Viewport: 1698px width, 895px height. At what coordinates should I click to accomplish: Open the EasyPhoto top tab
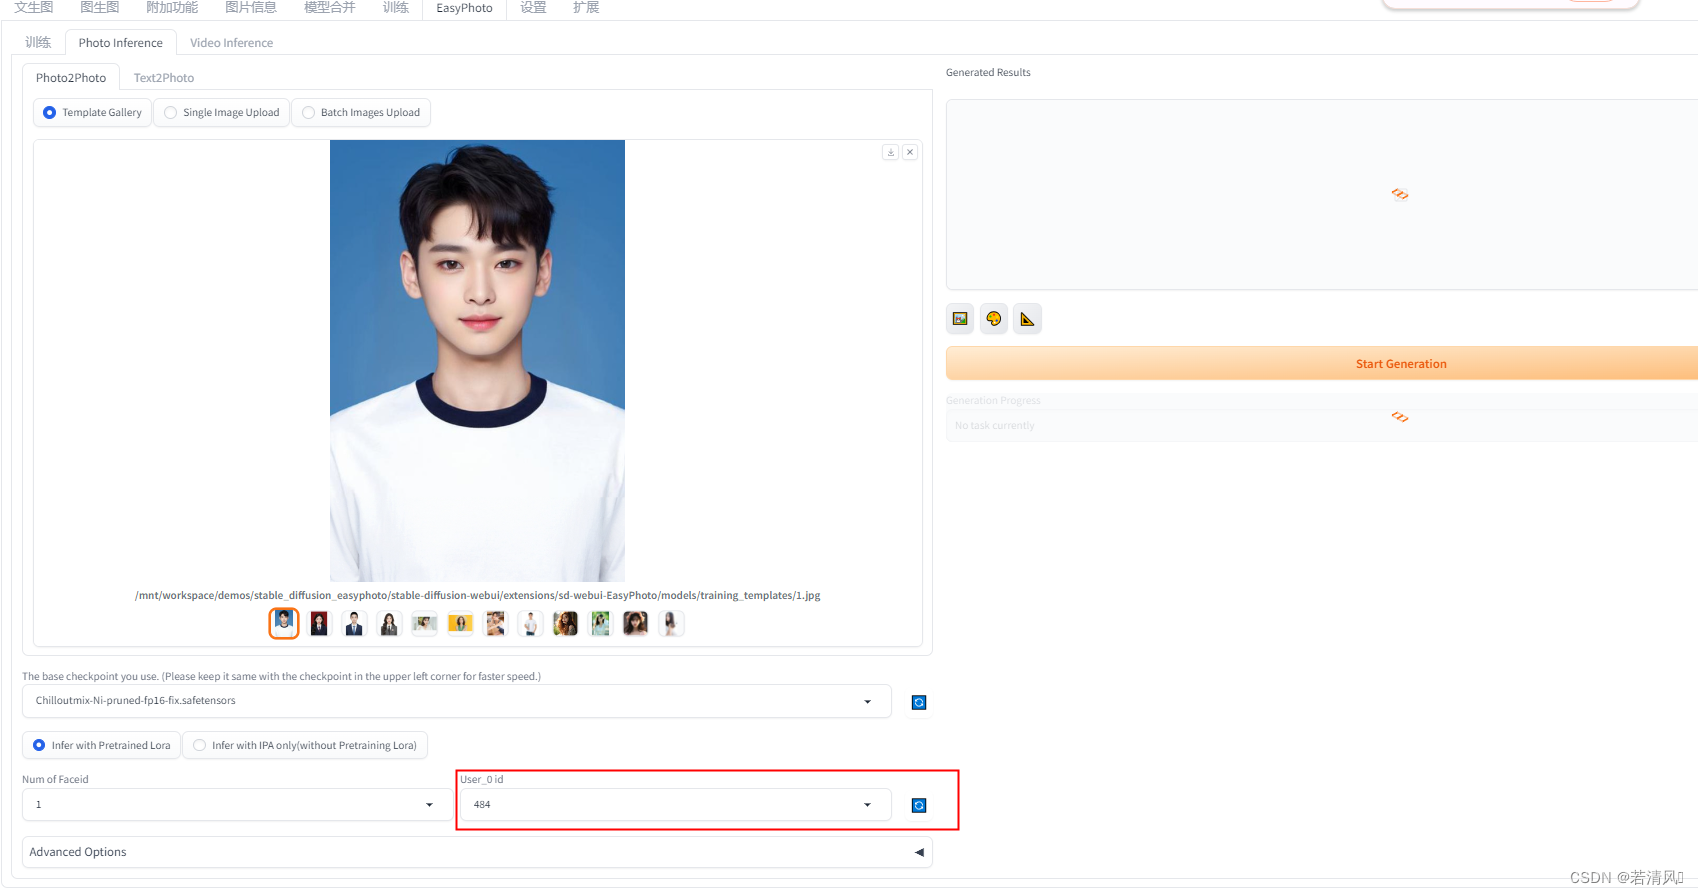tap(464, 8)
